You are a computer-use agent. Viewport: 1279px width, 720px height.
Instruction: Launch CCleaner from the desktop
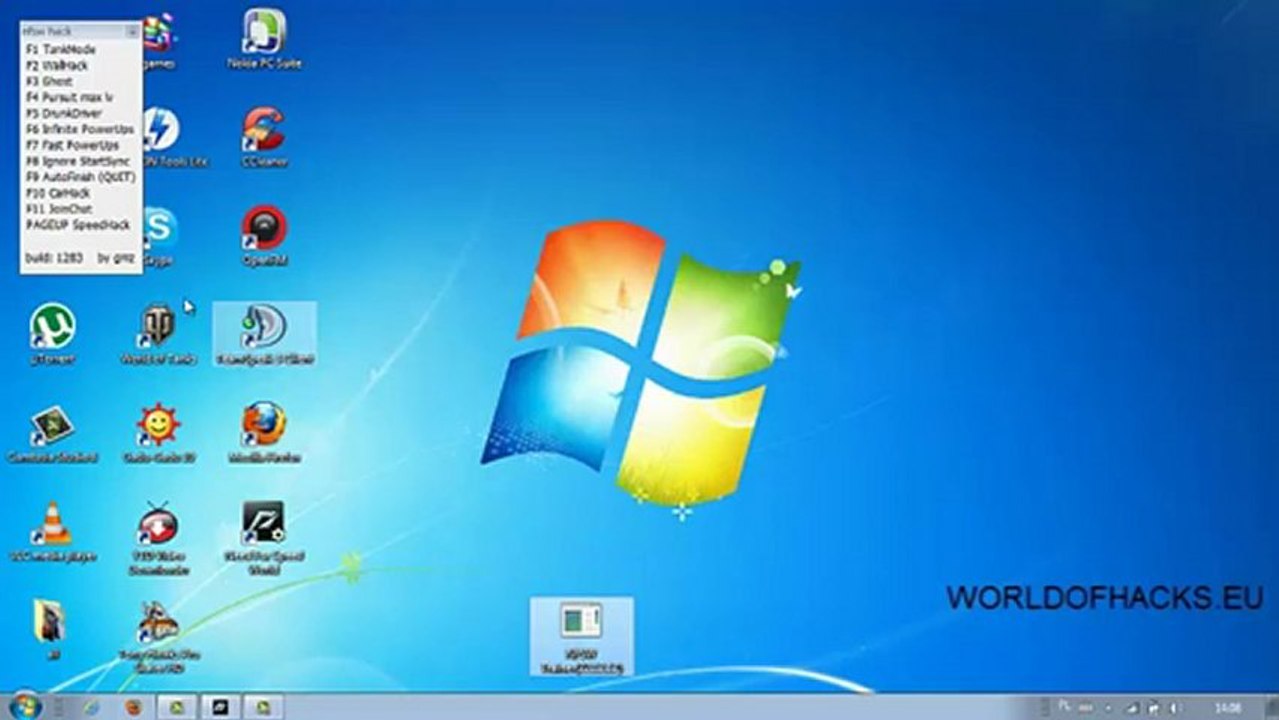[x=264, y=137]
